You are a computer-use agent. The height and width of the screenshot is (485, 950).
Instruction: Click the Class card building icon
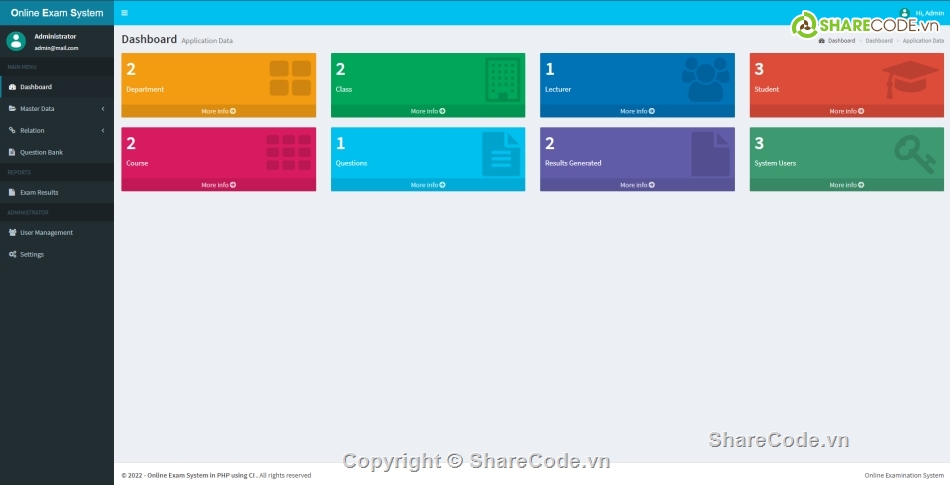[502, 78]
